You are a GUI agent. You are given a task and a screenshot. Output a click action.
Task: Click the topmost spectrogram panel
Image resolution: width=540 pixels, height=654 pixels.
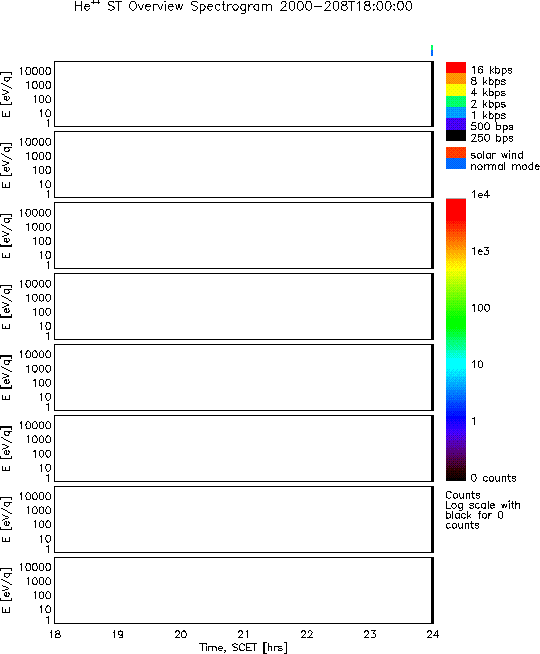(x=244, y=94)
